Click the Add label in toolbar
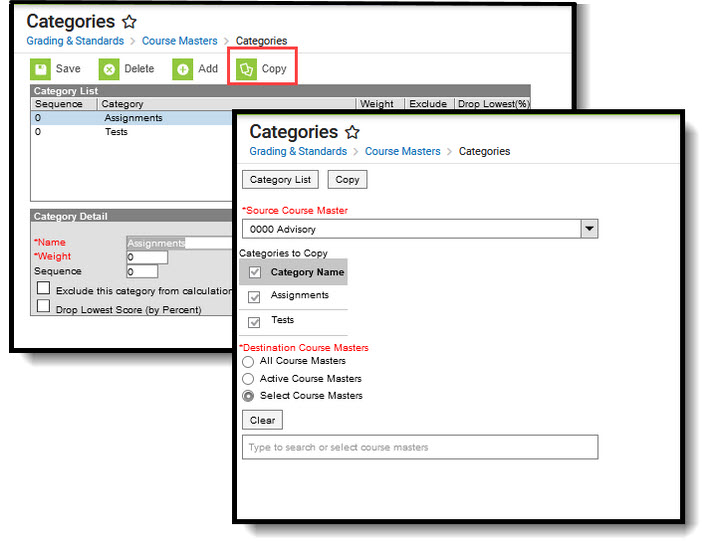This screenshot has height=541, width=702. click(208, 69)
